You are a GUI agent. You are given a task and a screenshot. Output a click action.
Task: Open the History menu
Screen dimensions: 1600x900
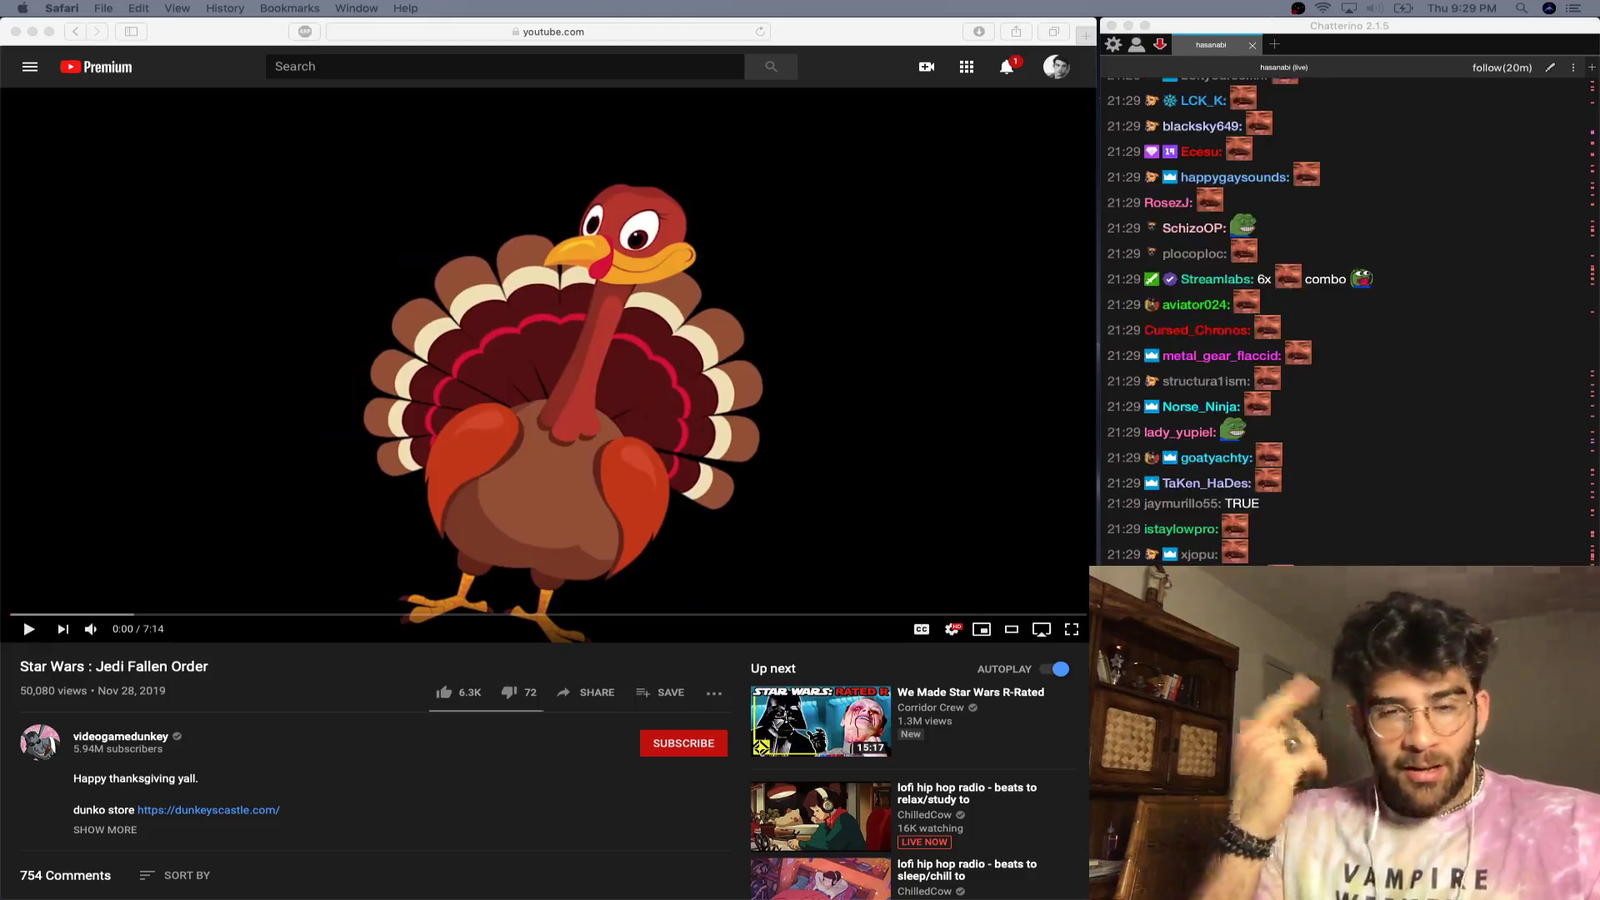(225, 8)
